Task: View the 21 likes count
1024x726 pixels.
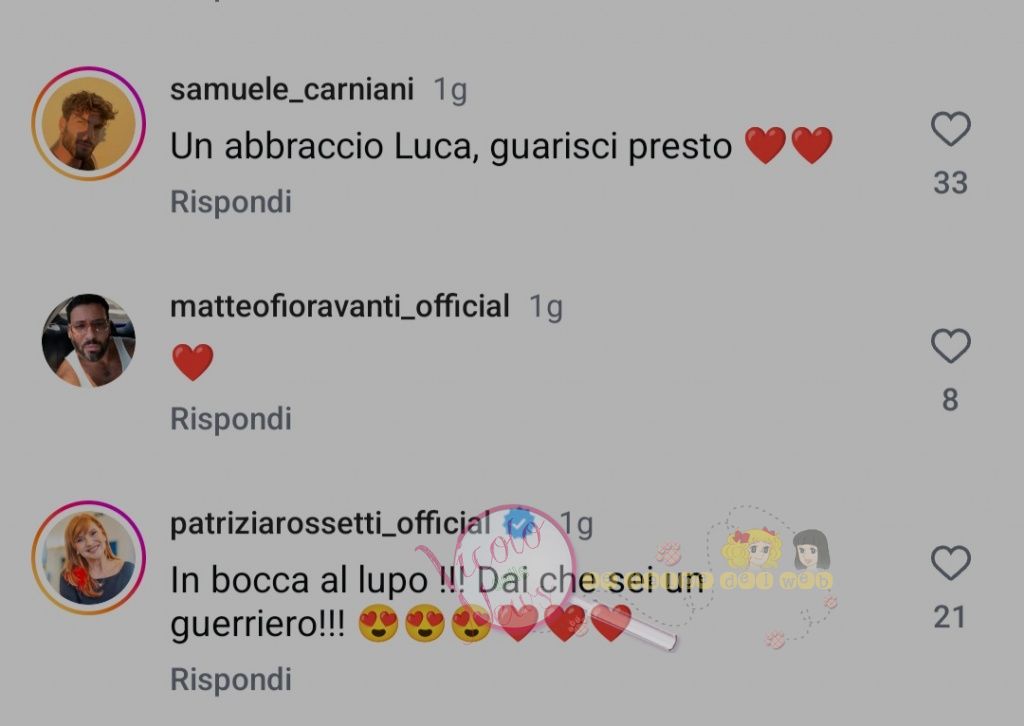Action: 950,617
